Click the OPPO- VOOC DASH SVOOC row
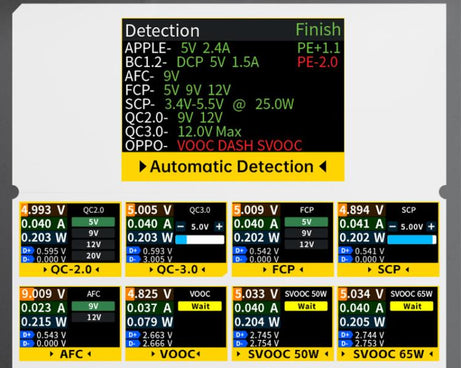 coord(213,146)
